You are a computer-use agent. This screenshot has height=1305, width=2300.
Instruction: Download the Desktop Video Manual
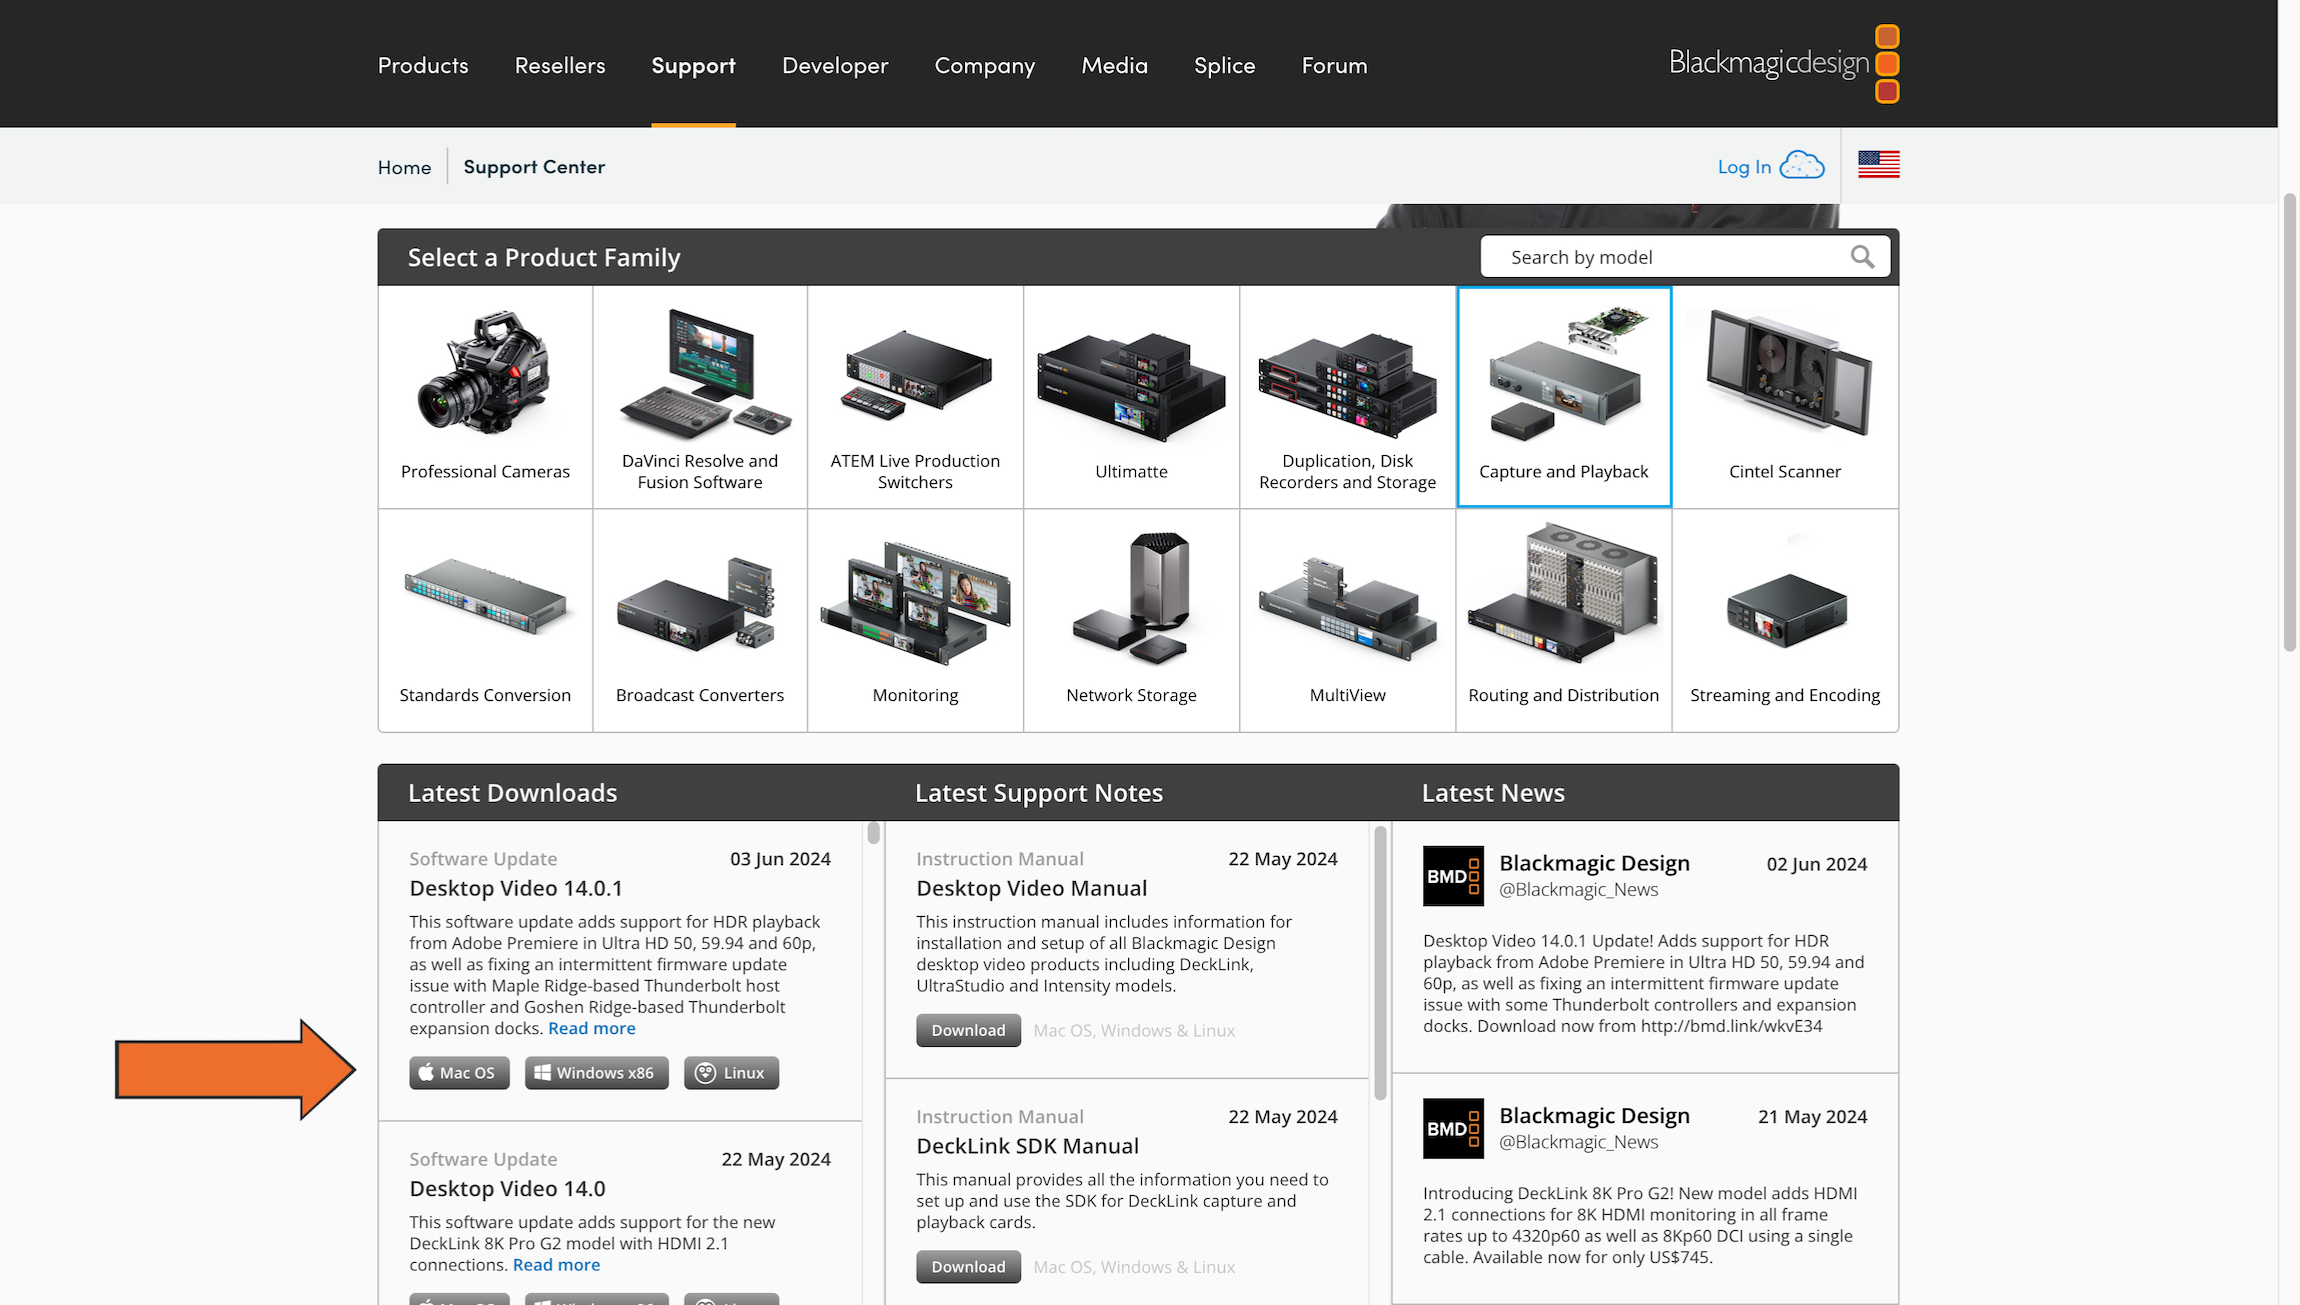(x=967, y=1030)
